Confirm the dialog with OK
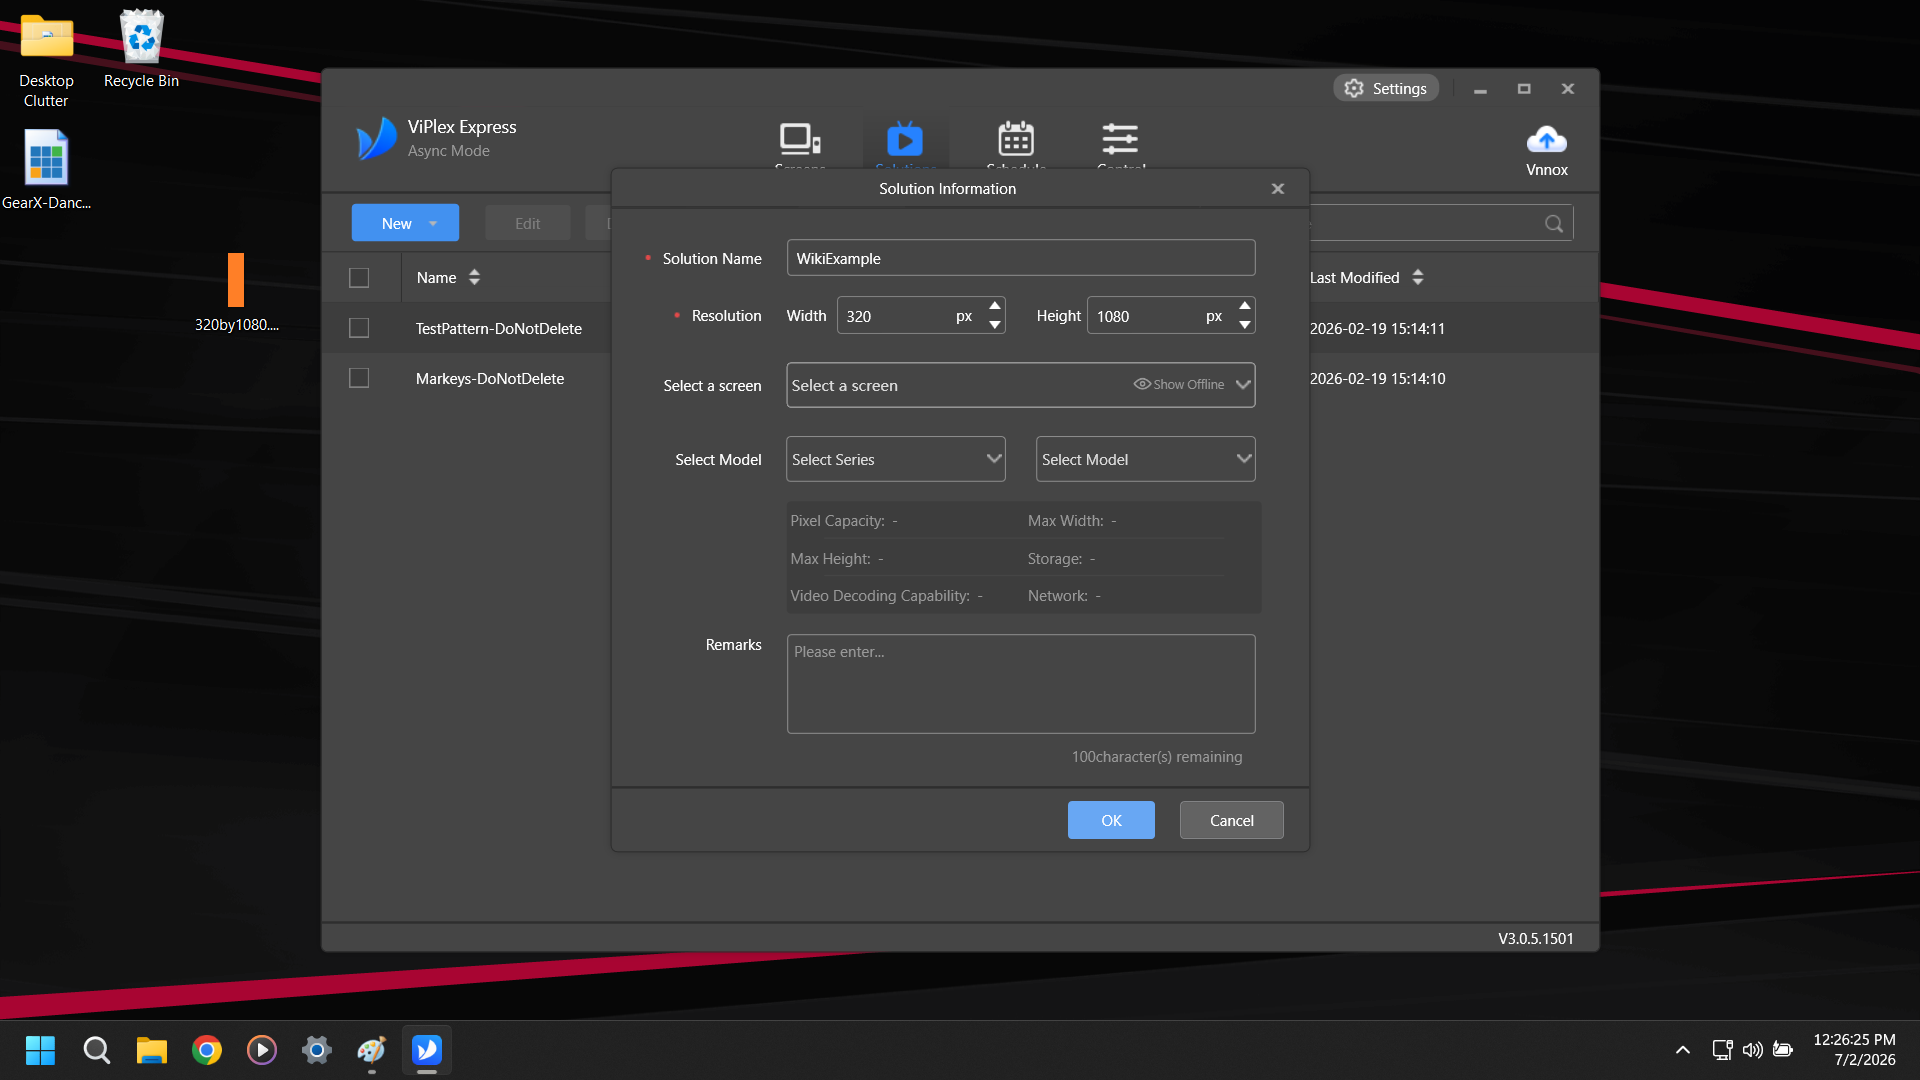Viewport: 1920px width, 1080px height. (1111, 820)
